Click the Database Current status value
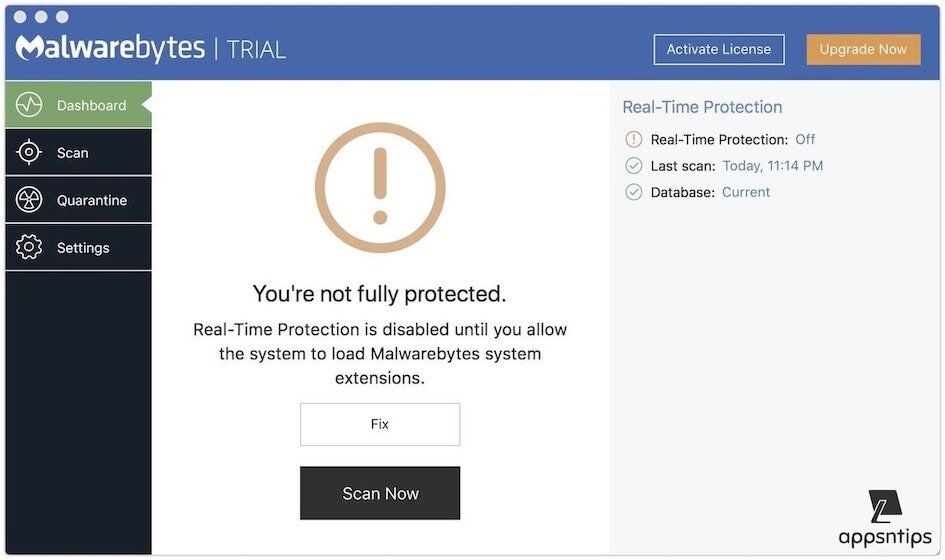945x560 pixels. pyautogui.click(x=746, y=192)
